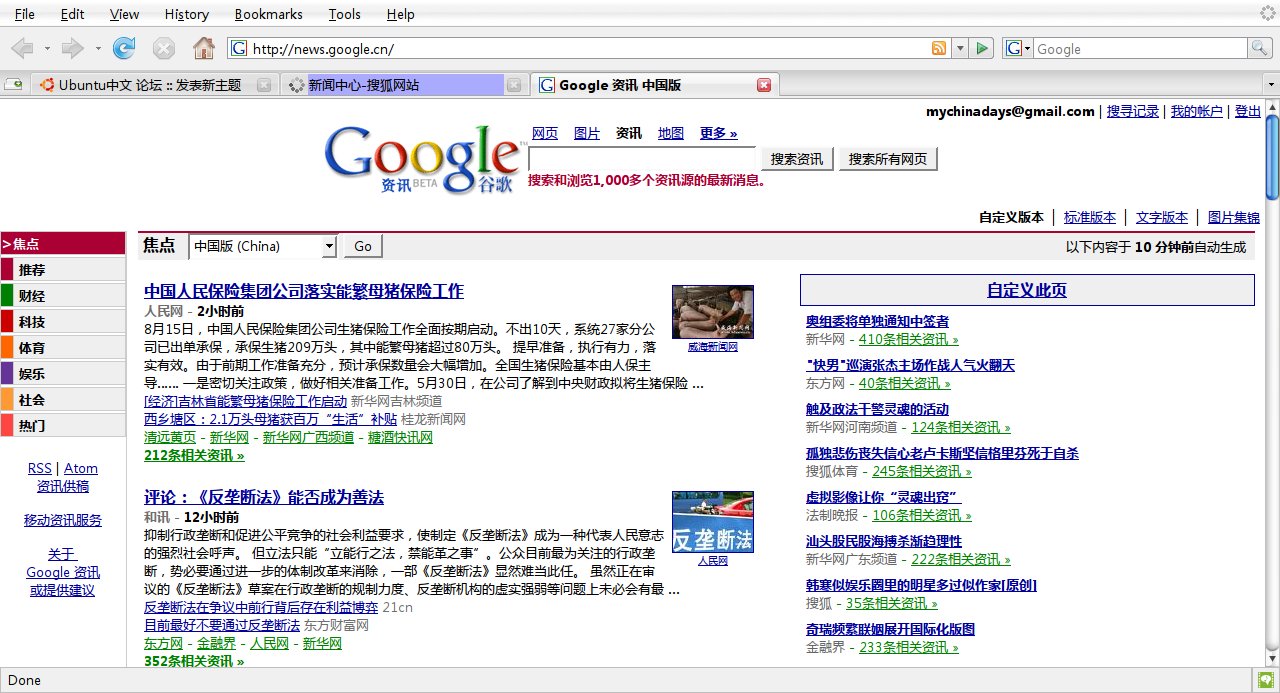
Task: Open the 中国版 (China) edition dropdown
Action: [264, 246]
